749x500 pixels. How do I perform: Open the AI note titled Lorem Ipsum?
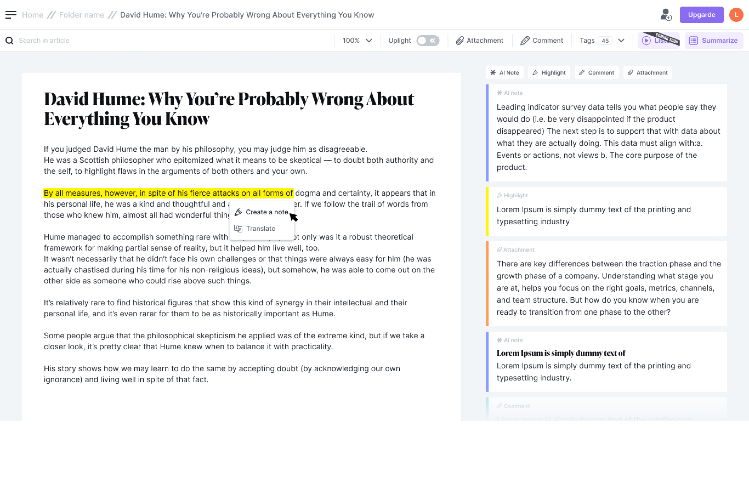(606, 362)
